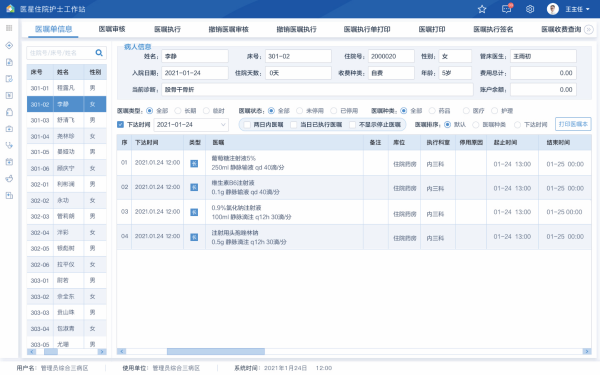This screenshot has width=600, height=375.
Task: Click the tab bar overflow arrow after 医嘱收费查询
Action: tap(589, 29)
